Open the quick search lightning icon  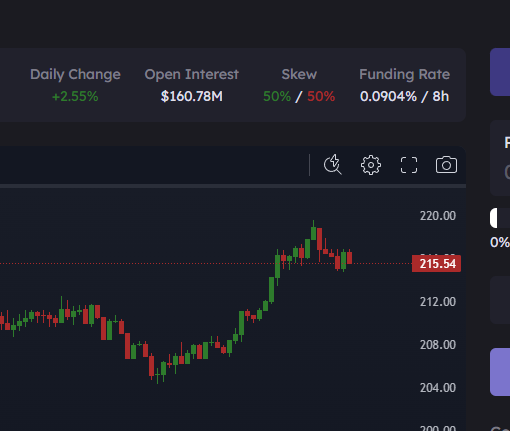click(x=333, y=165)
